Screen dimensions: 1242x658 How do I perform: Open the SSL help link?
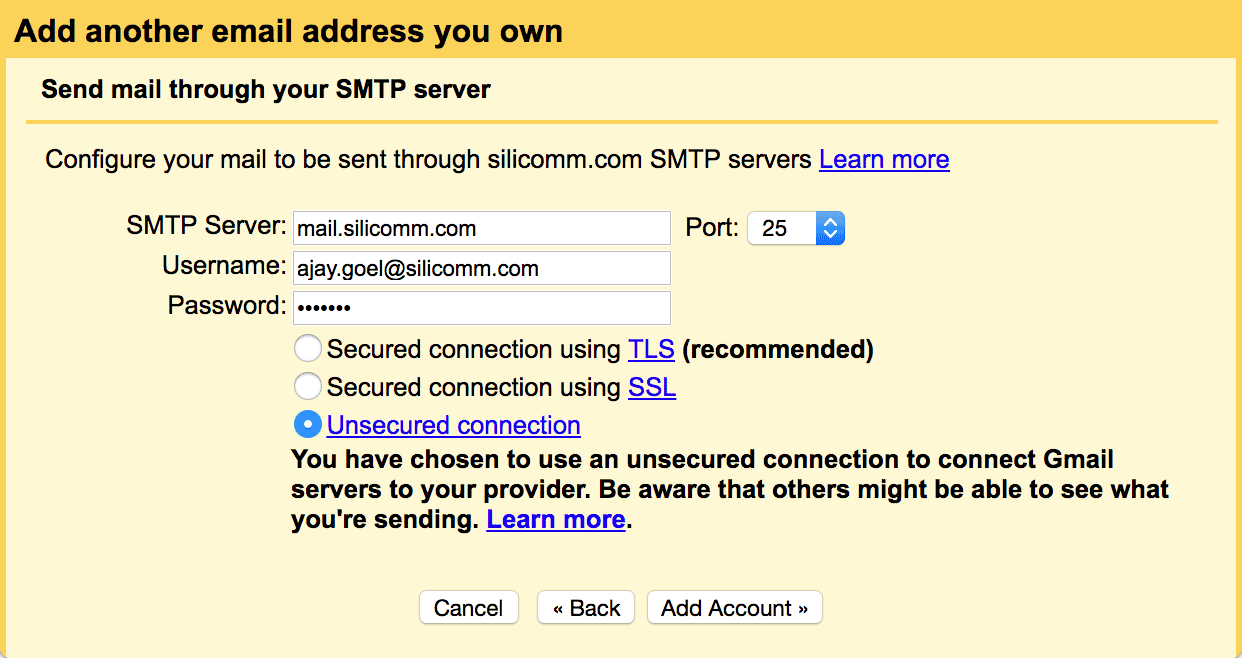(651, 387)
